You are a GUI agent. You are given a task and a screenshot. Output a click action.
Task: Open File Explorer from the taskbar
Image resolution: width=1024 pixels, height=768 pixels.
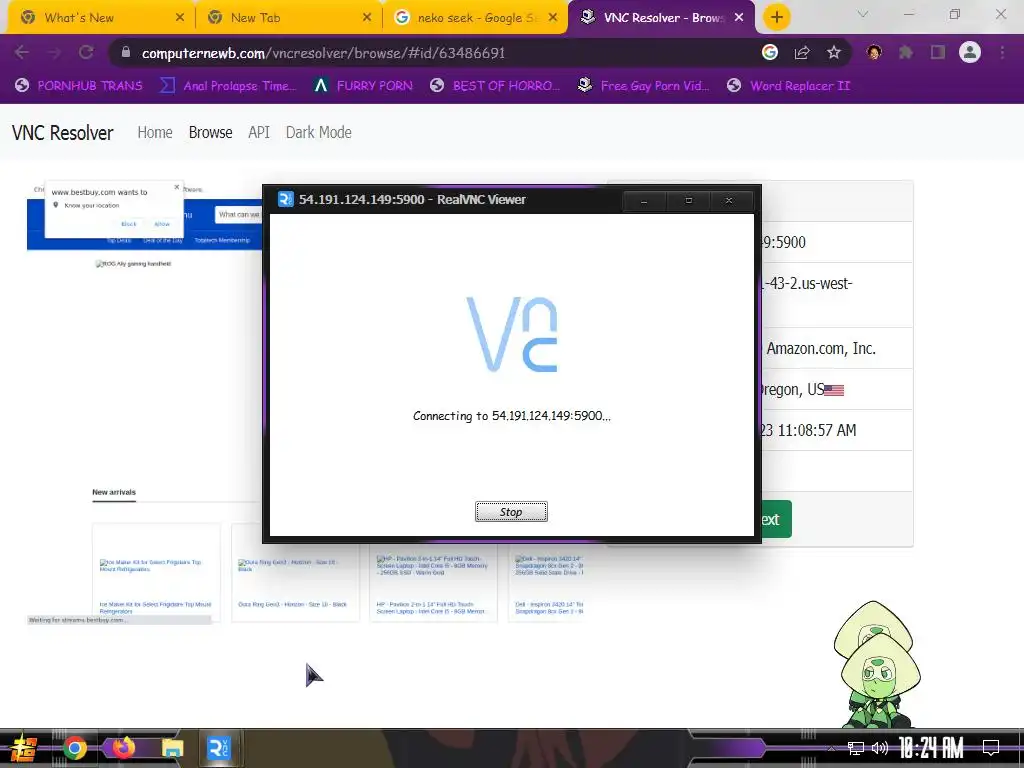172,748
